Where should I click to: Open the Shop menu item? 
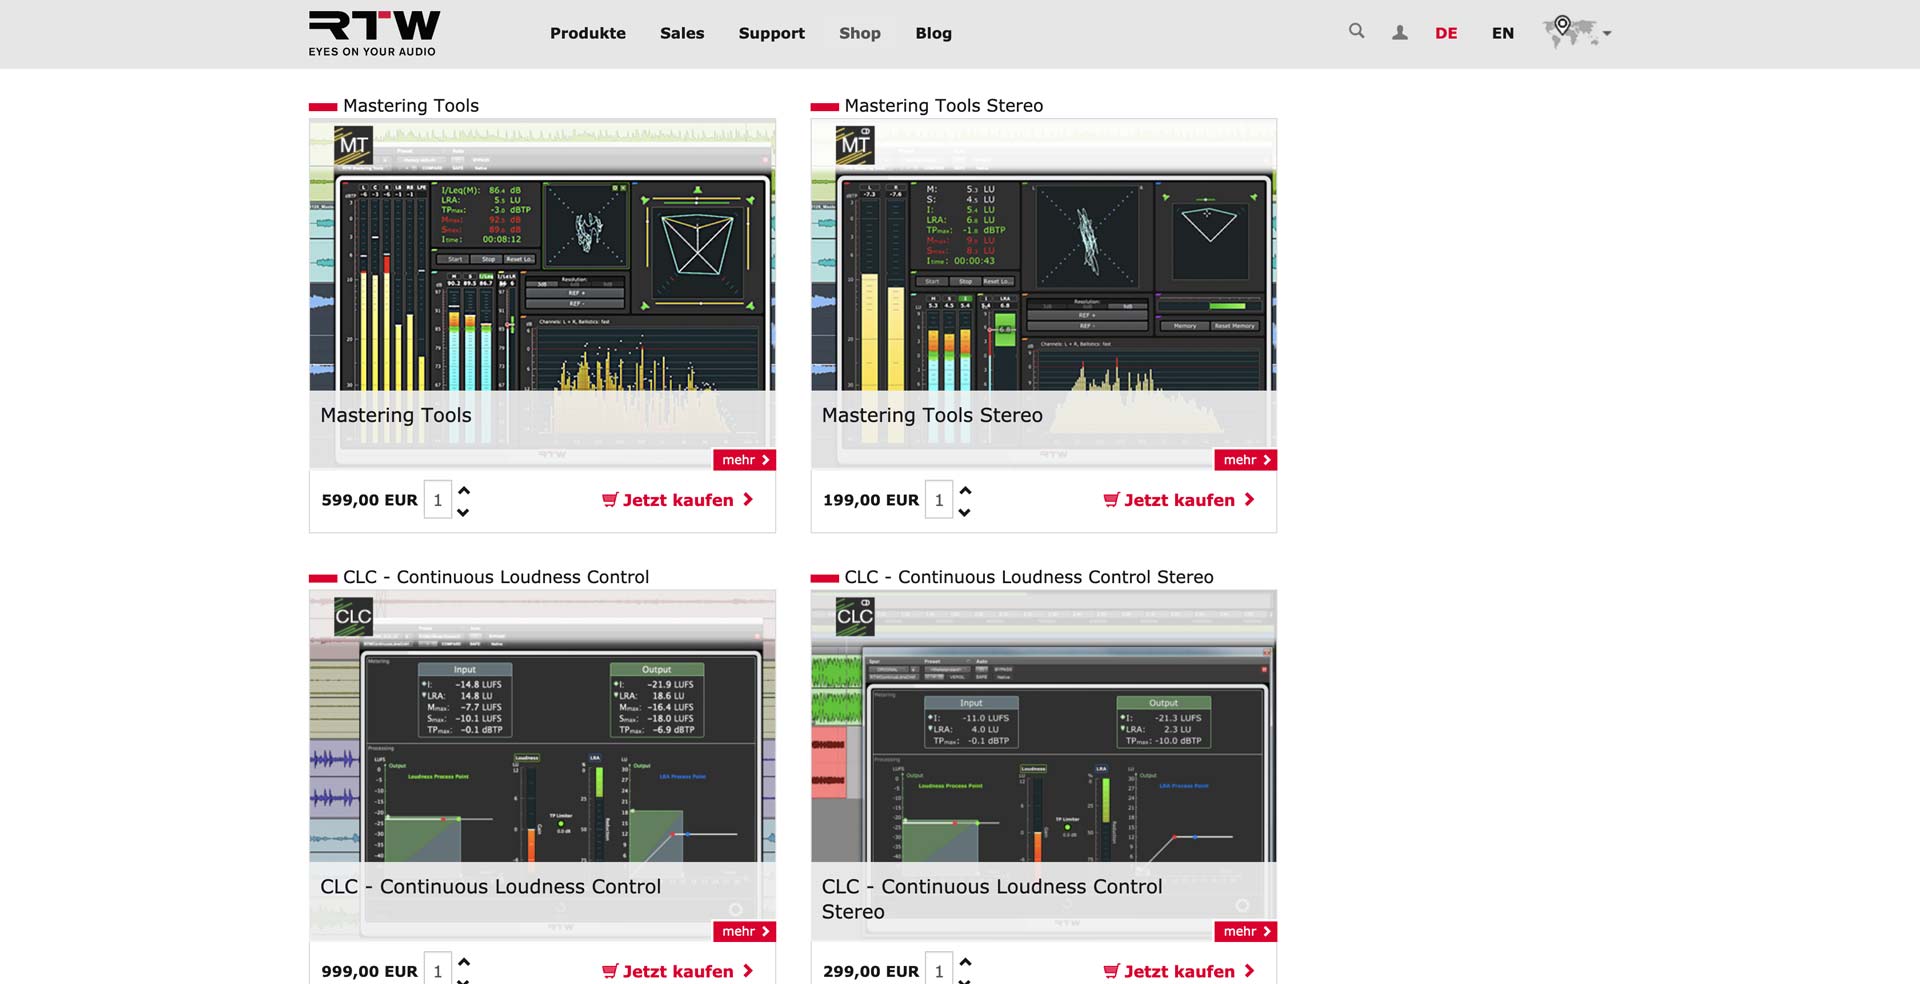pos(860,33)
